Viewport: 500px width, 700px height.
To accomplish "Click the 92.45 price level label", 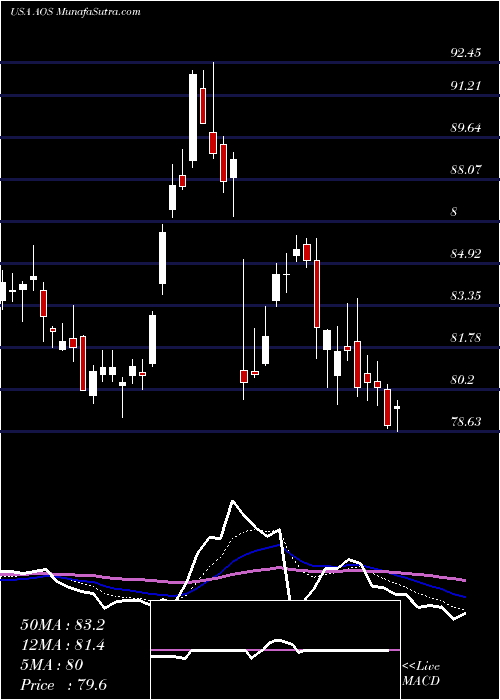I will 466,53.
